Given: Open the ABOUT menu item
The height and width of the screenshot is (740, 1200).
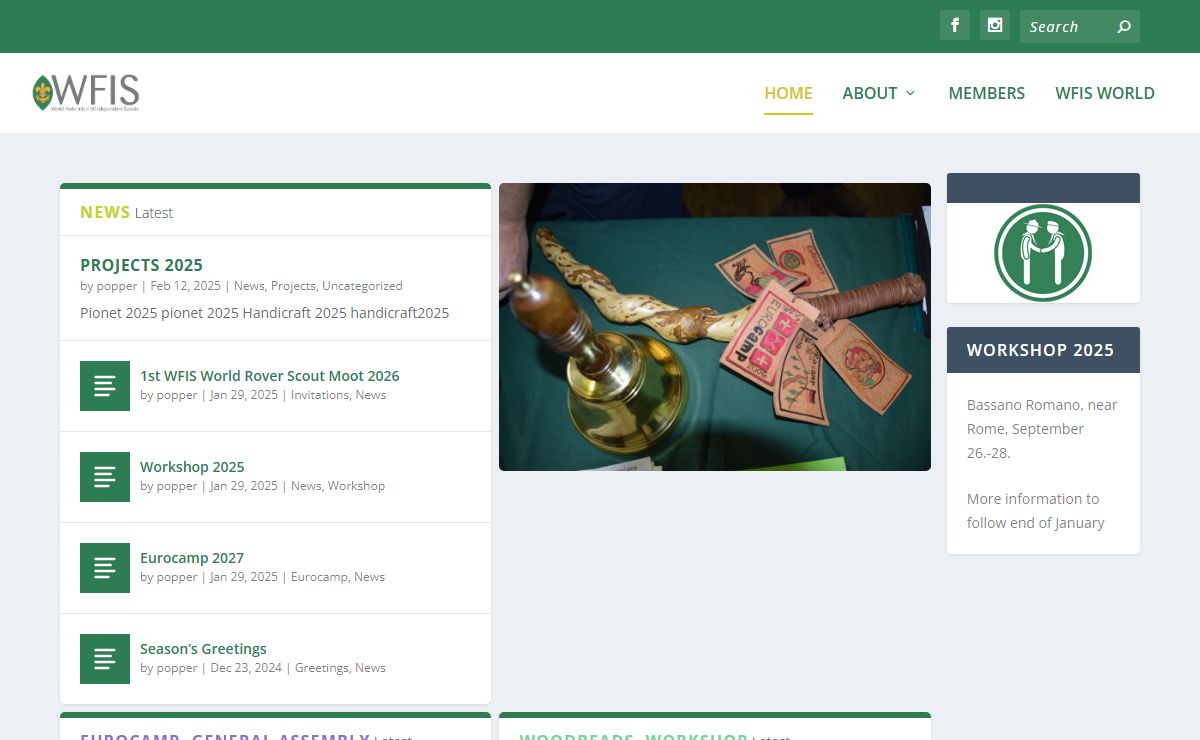Looking at the screenshot, I should (x=869, y=93).
